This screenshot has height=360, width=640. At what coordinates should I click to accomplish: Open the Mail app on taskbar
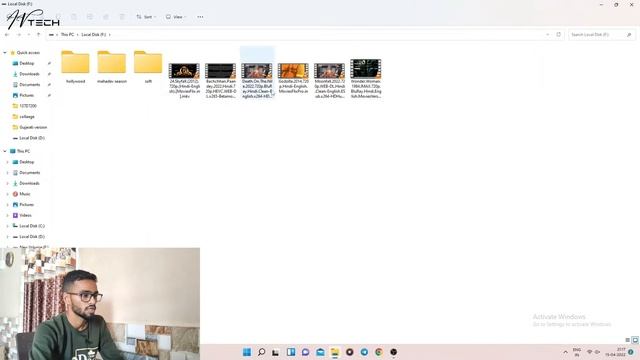pyautogui.click(x=320, y=352)
